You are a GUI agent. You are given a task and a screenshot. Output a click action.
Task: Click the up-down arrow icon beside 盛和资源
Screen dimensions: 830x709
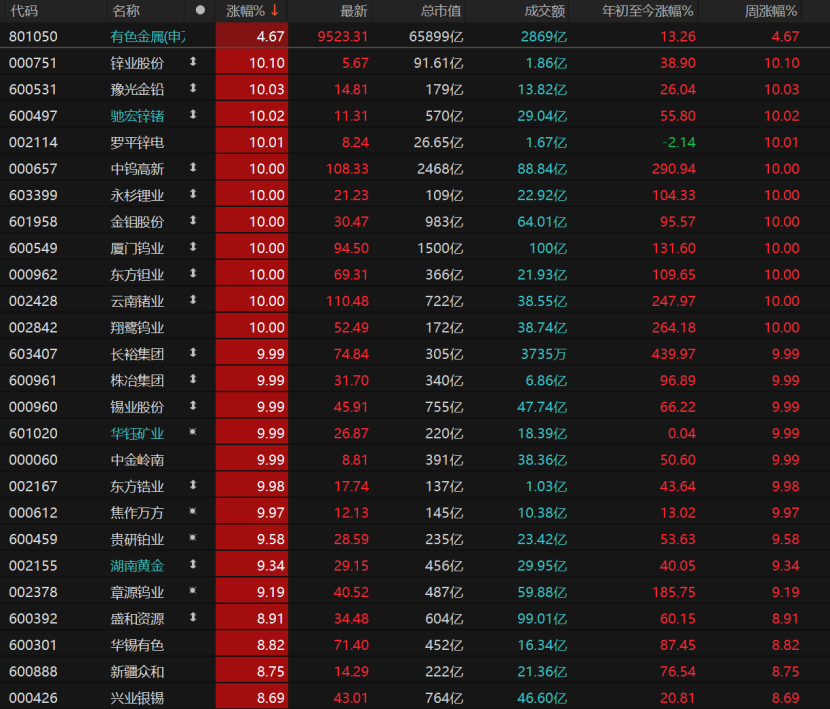point(193,618)
